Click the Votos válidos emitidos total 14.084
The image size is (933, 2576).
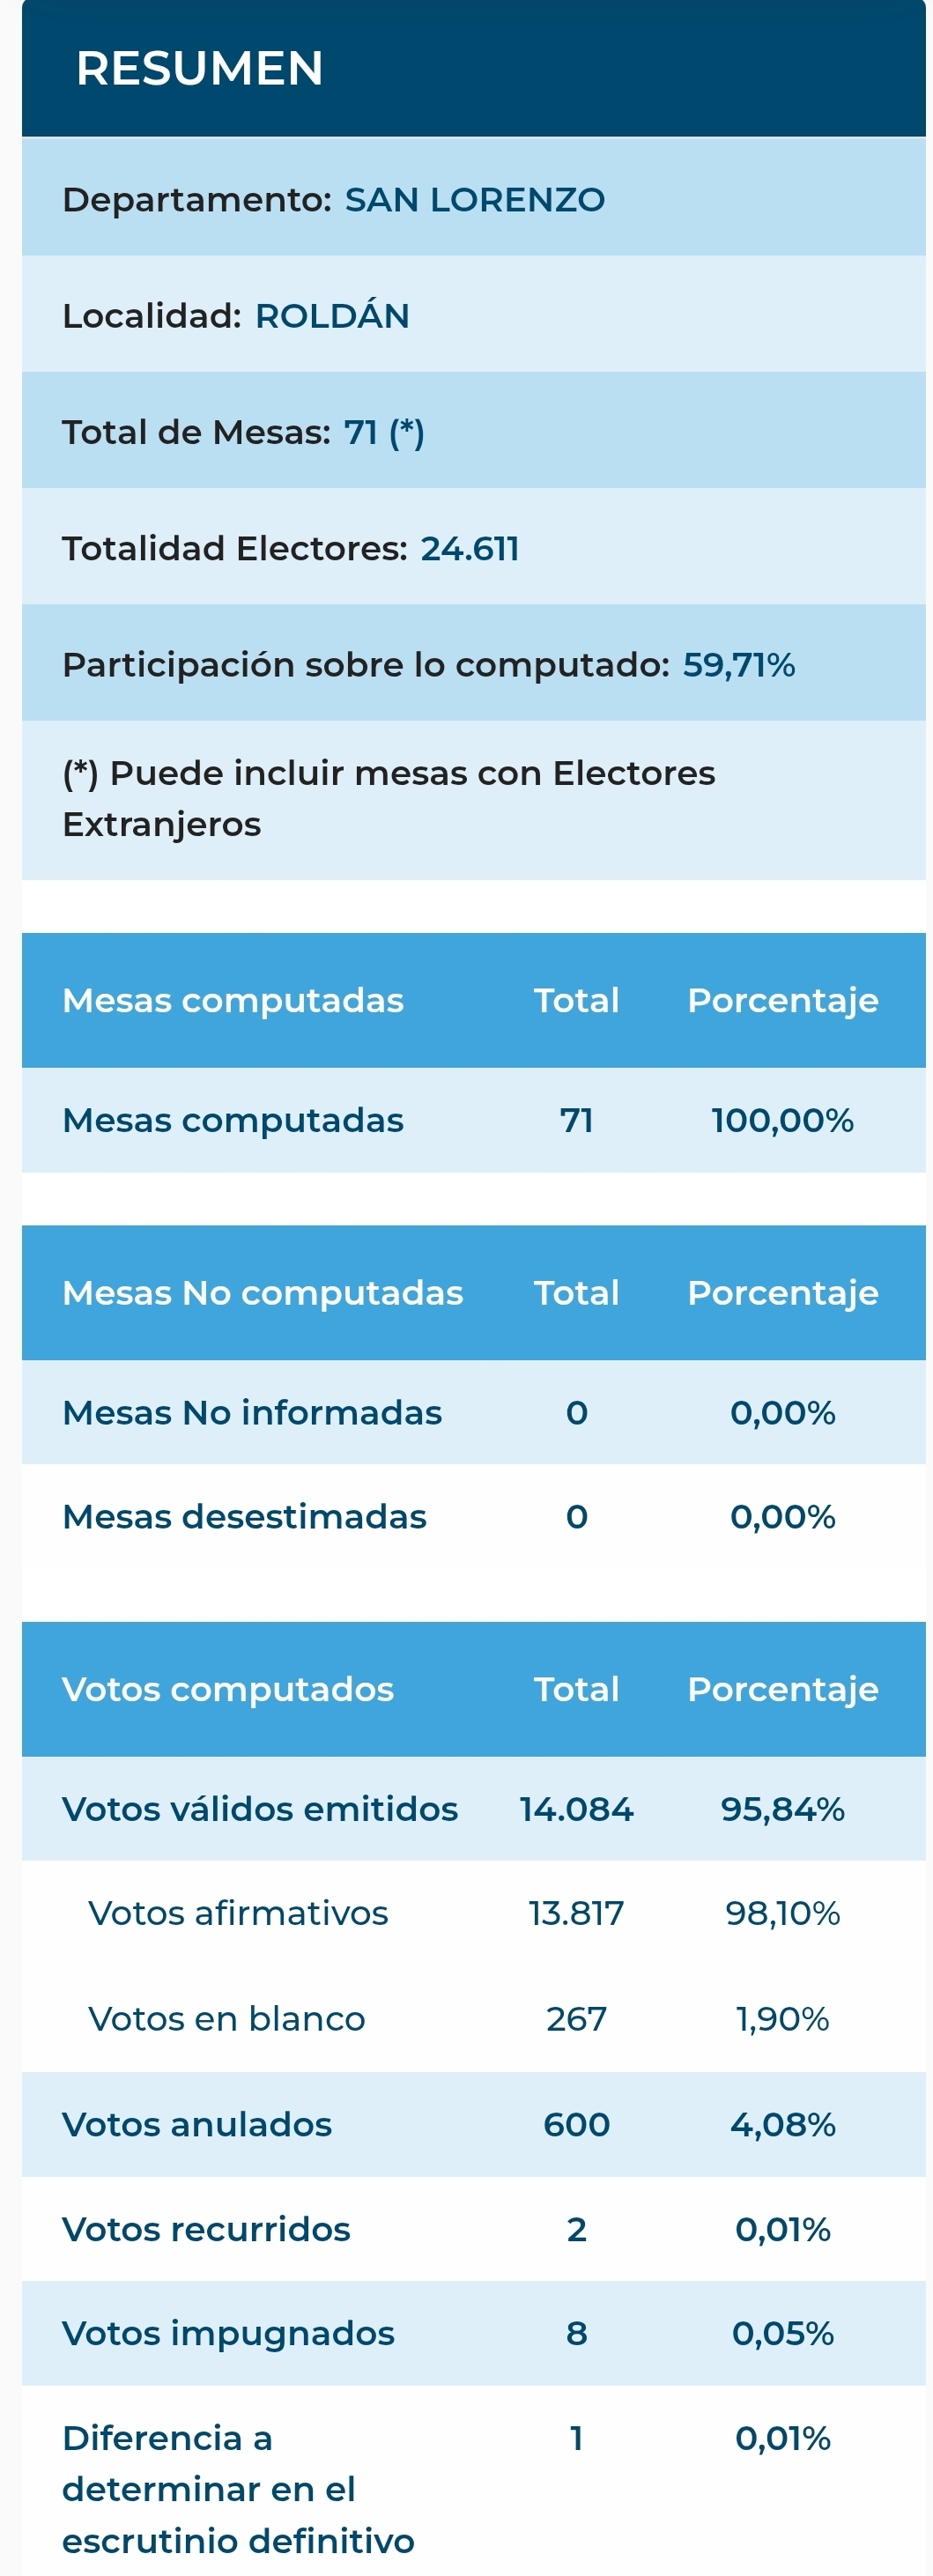point(576,1808)
